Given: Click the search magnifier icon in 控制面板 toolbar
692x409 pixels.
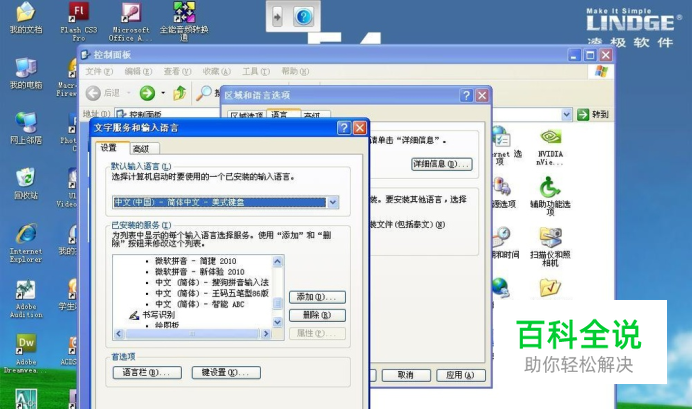Looking at the screenshot, I should coord(204,93).
